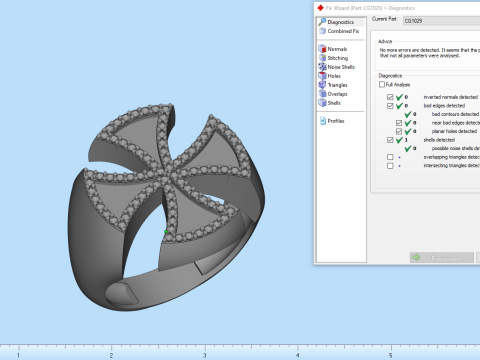
Task: Select the Triangles fix step
Action: tap(333, 85)
